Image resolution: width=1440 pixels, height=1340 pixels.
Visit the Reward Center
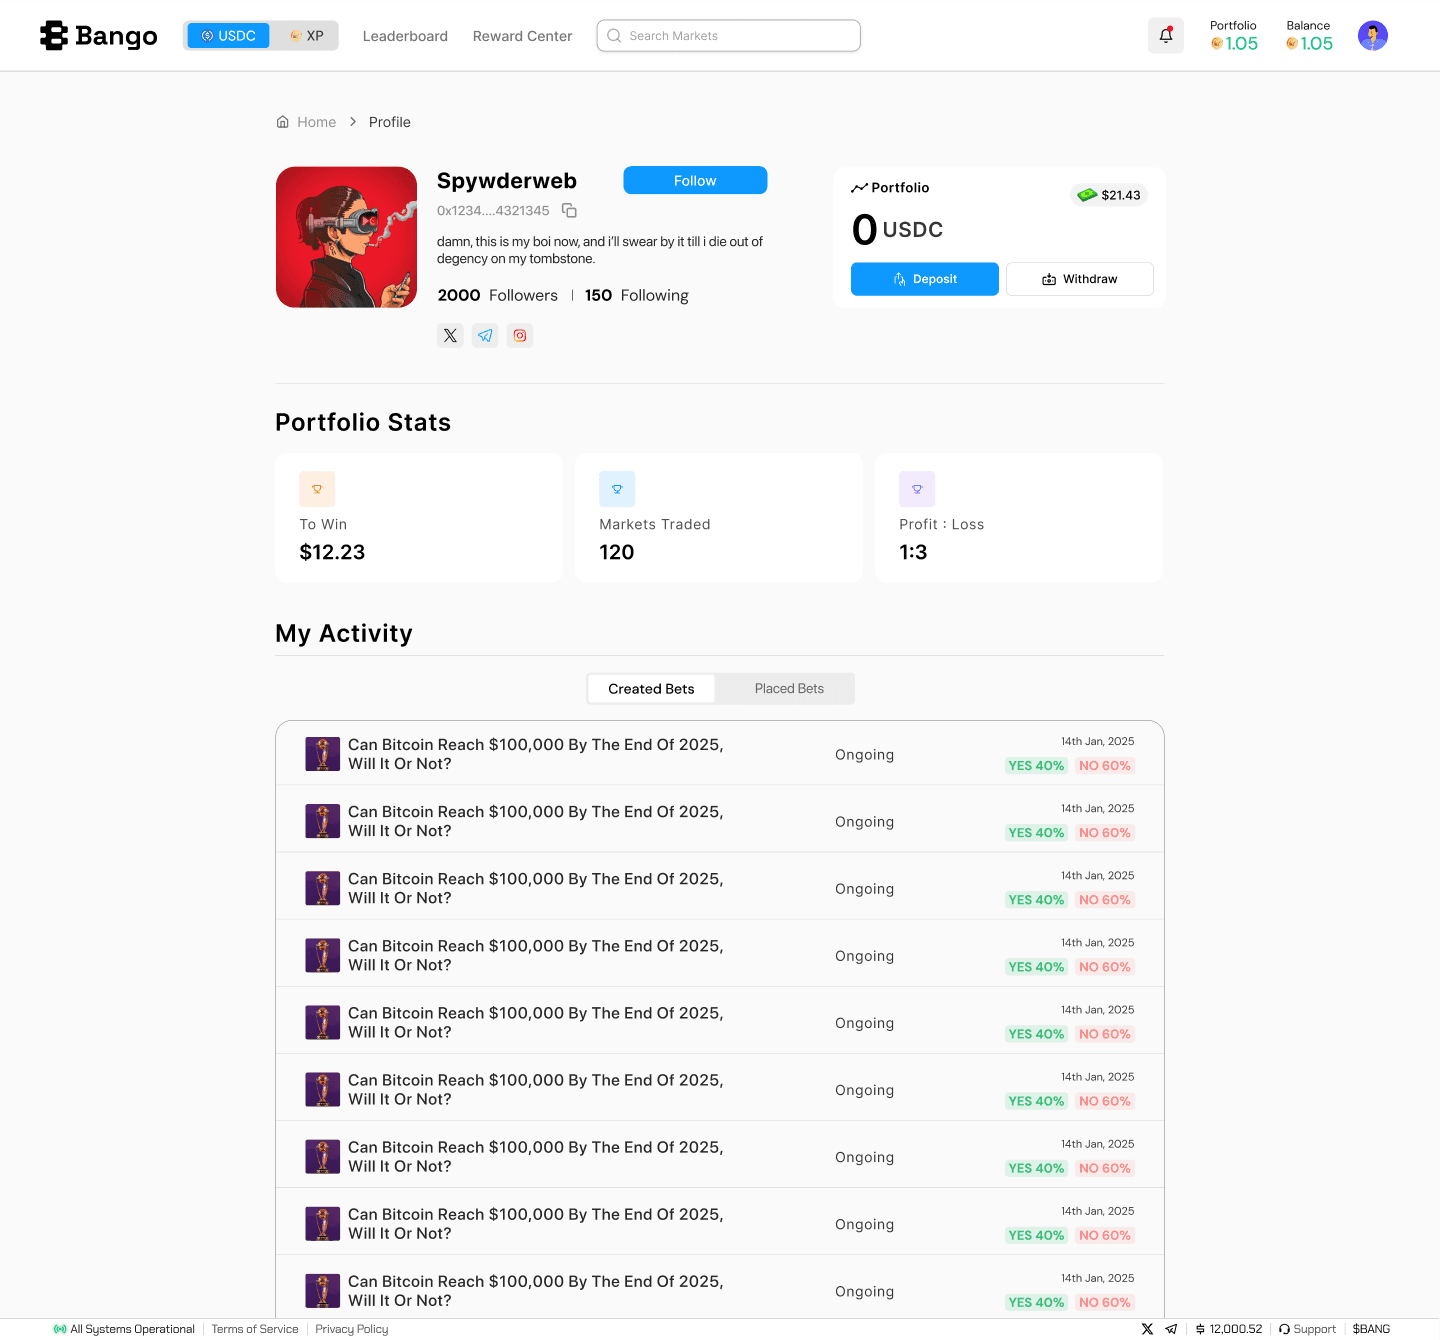tap(522, 35)
